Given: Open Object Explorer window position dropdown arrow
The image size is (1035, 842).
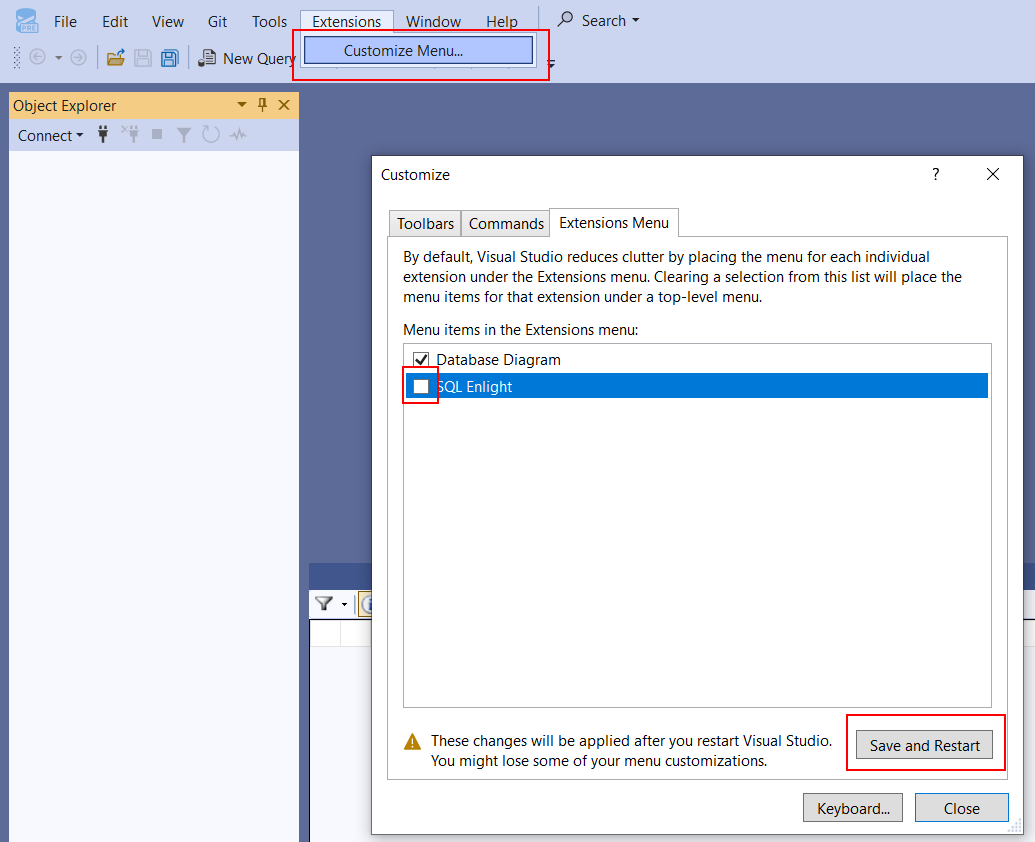Looking at the screenshot, I should point(241,105).
